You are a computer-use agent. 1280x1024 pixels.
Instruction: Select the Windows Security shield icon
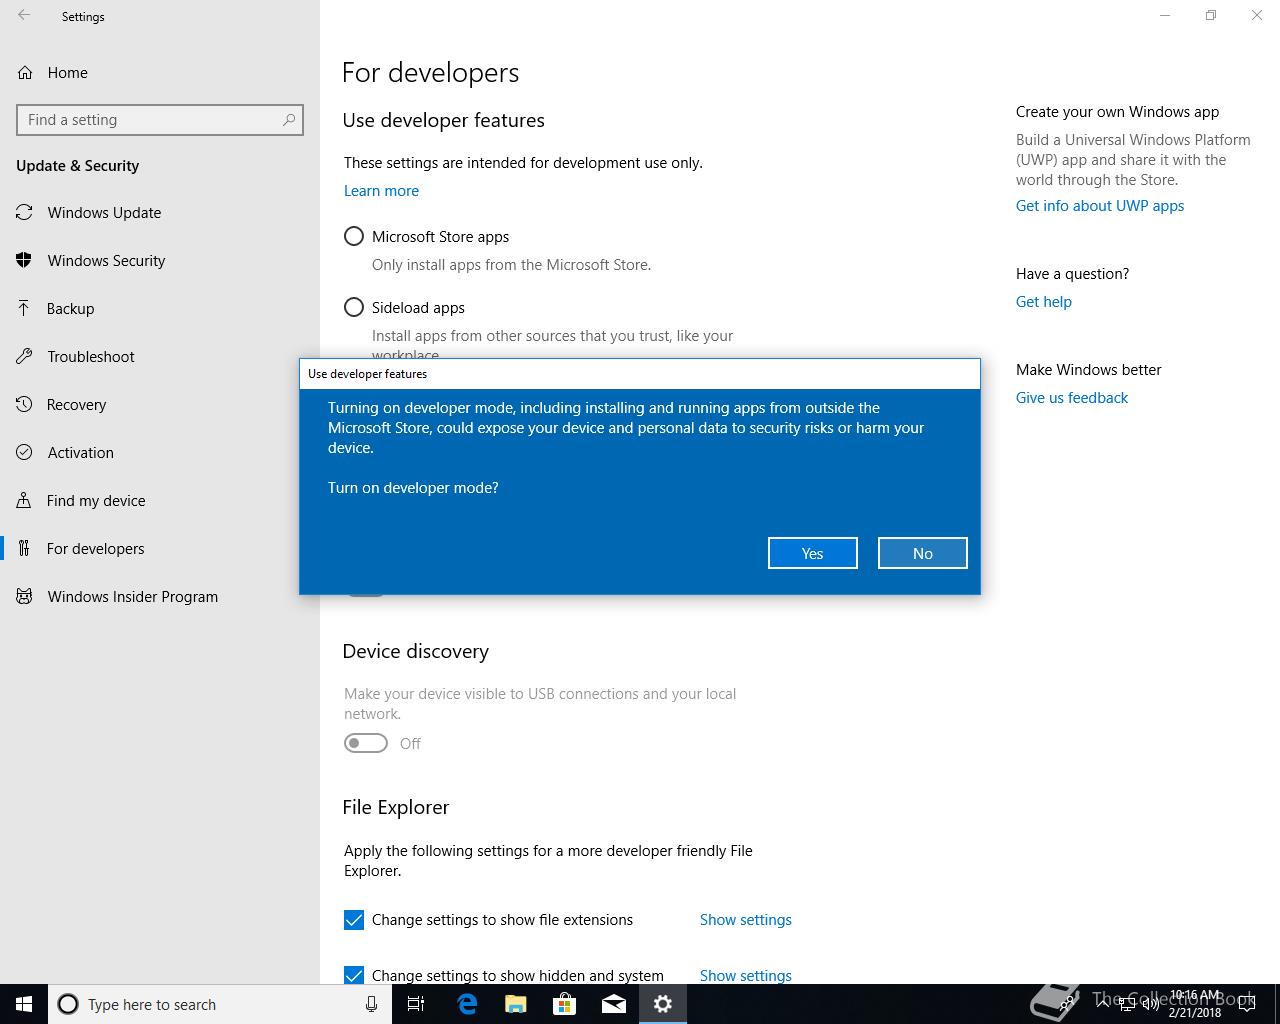(x=24, y=260)
